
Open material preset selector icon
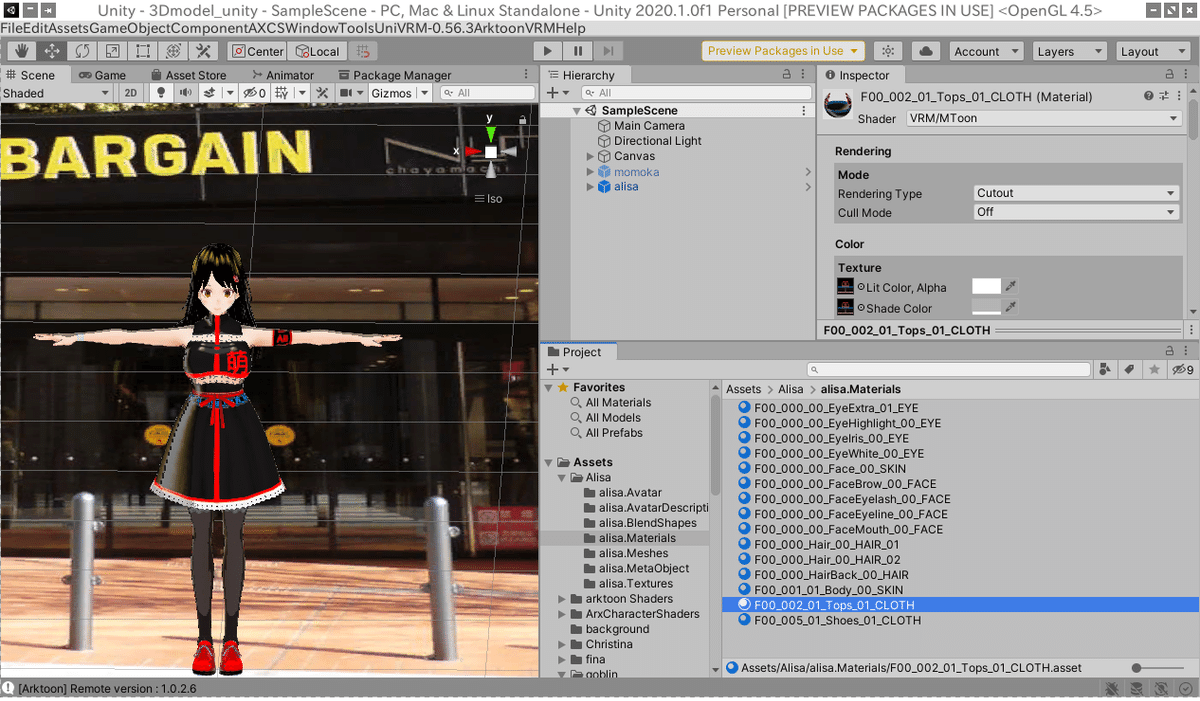tap(1163, 96)
